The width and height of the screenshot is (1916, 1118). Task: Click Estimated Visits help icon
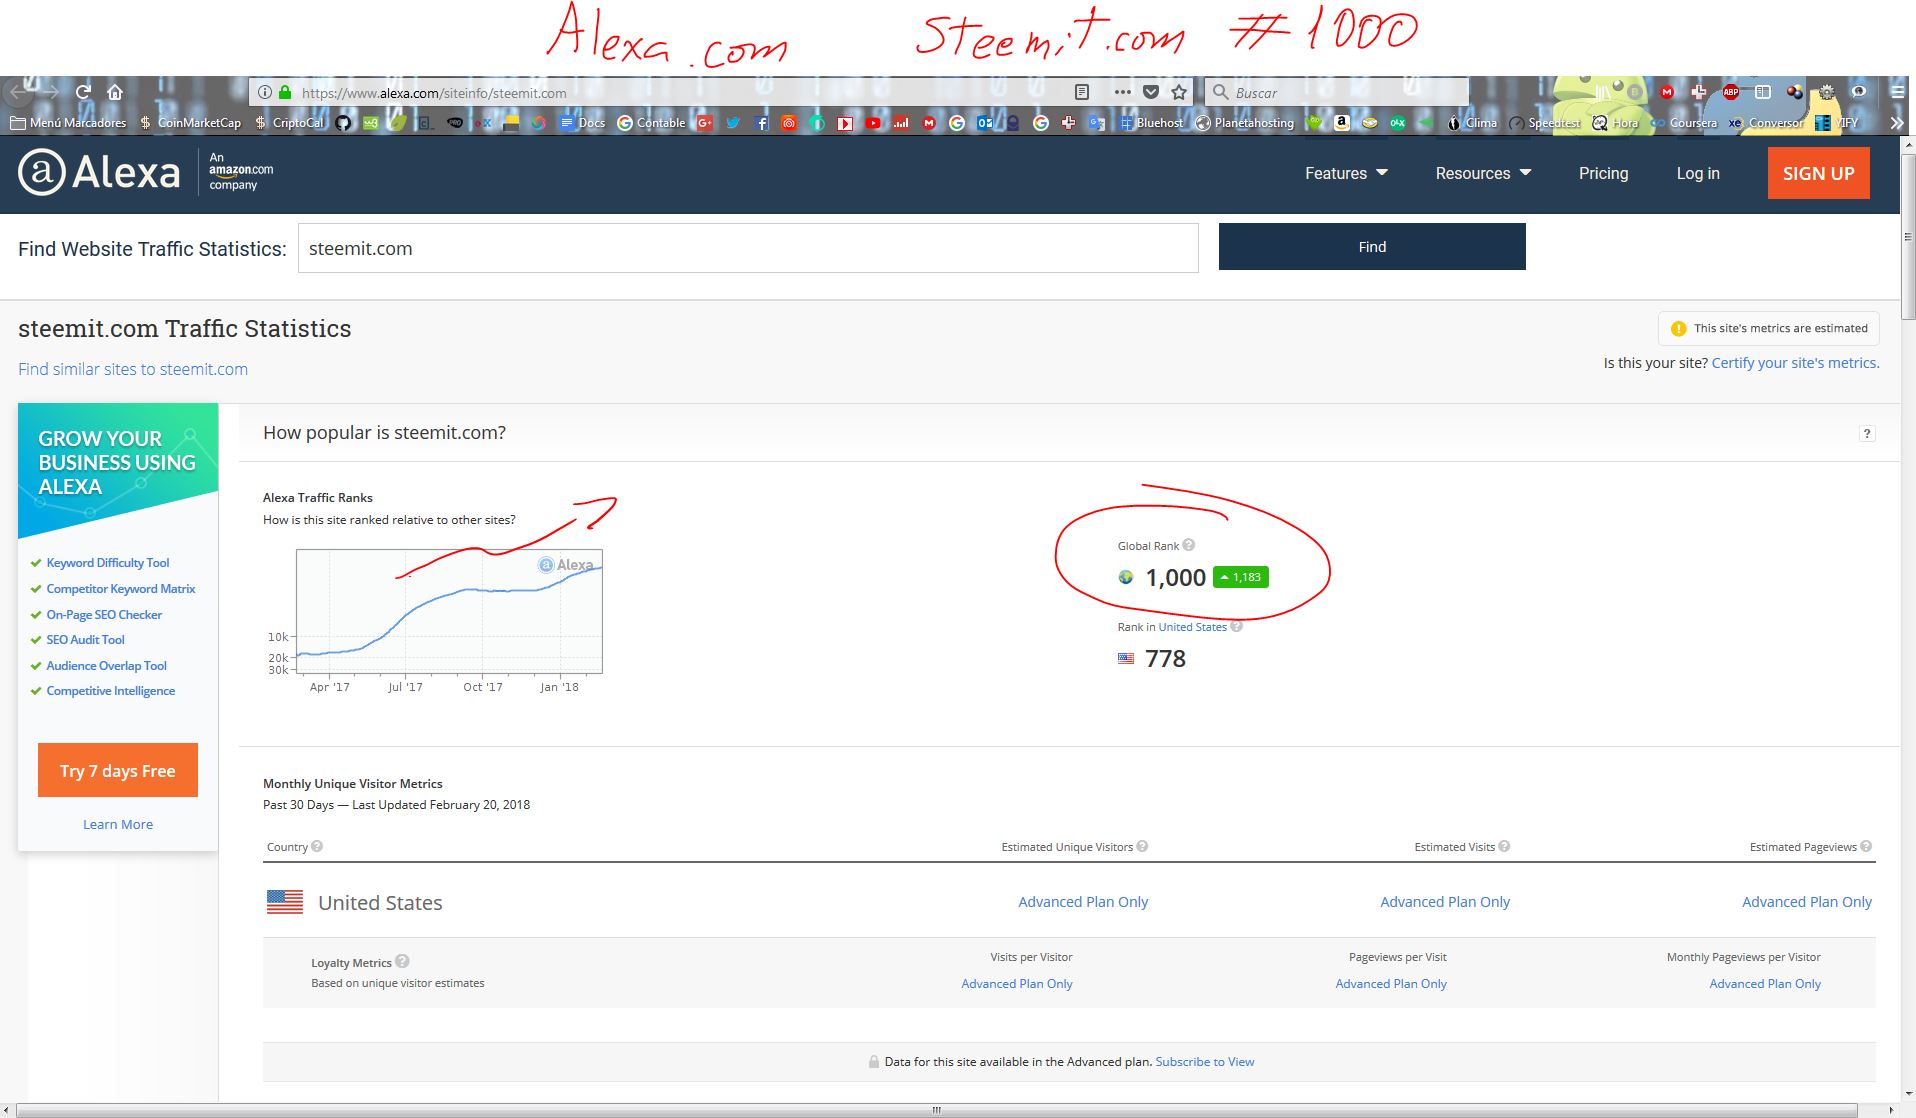(1504, 846)
